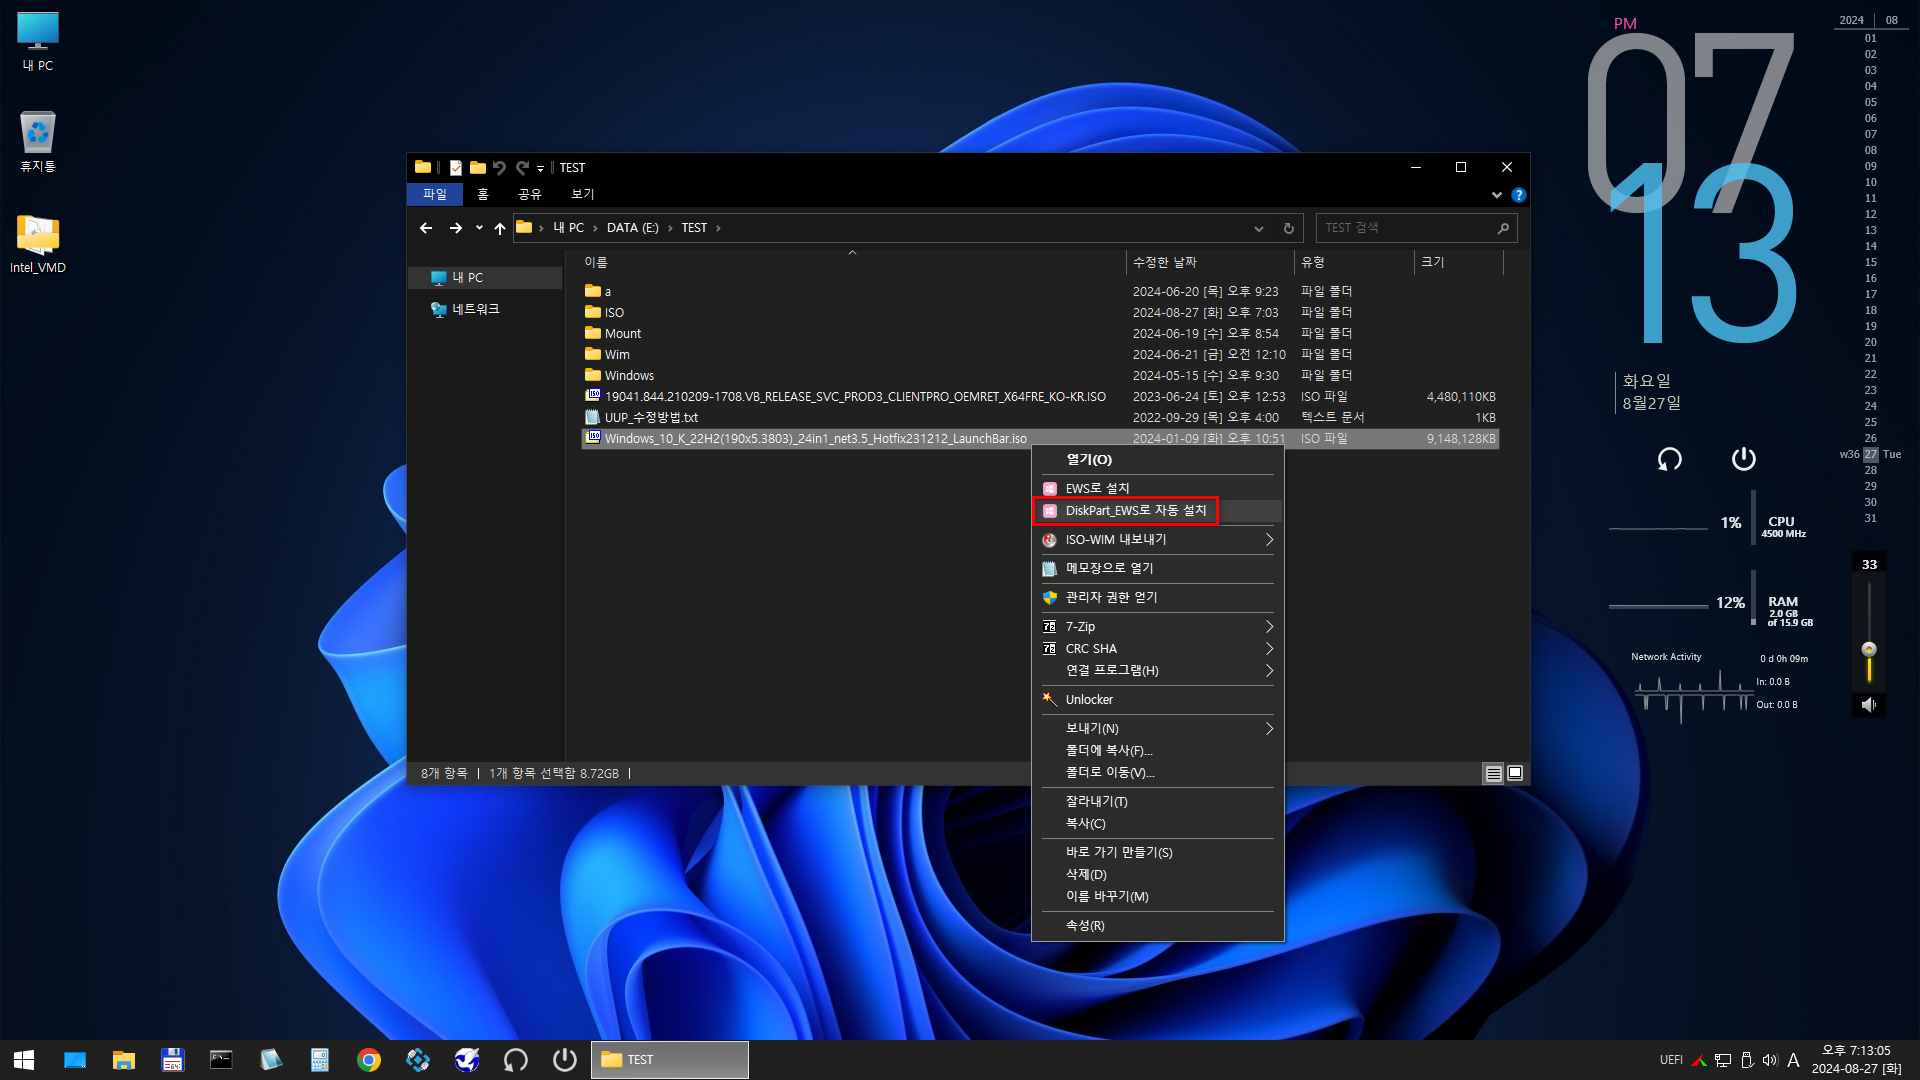Choose 열기(O) in the context menu
Viewport: 1920px width, 1080px height.
1158,460
